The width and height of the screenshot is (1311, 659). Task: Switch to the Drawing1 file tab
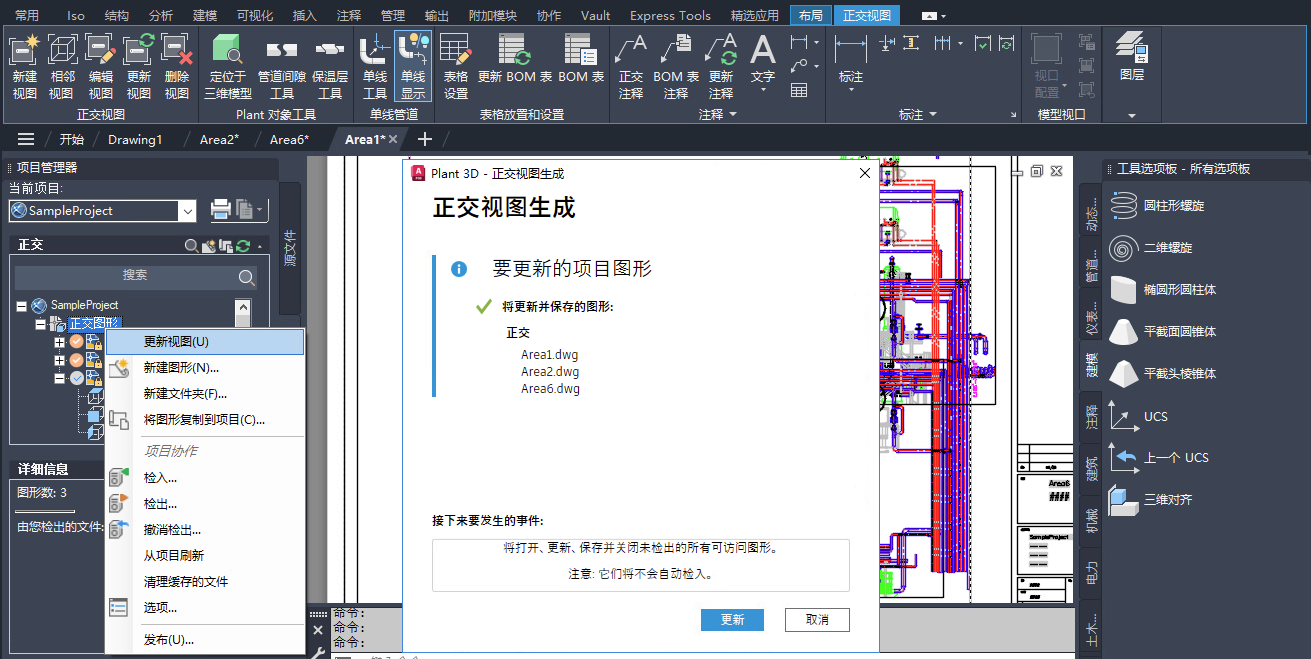[135, 139]
